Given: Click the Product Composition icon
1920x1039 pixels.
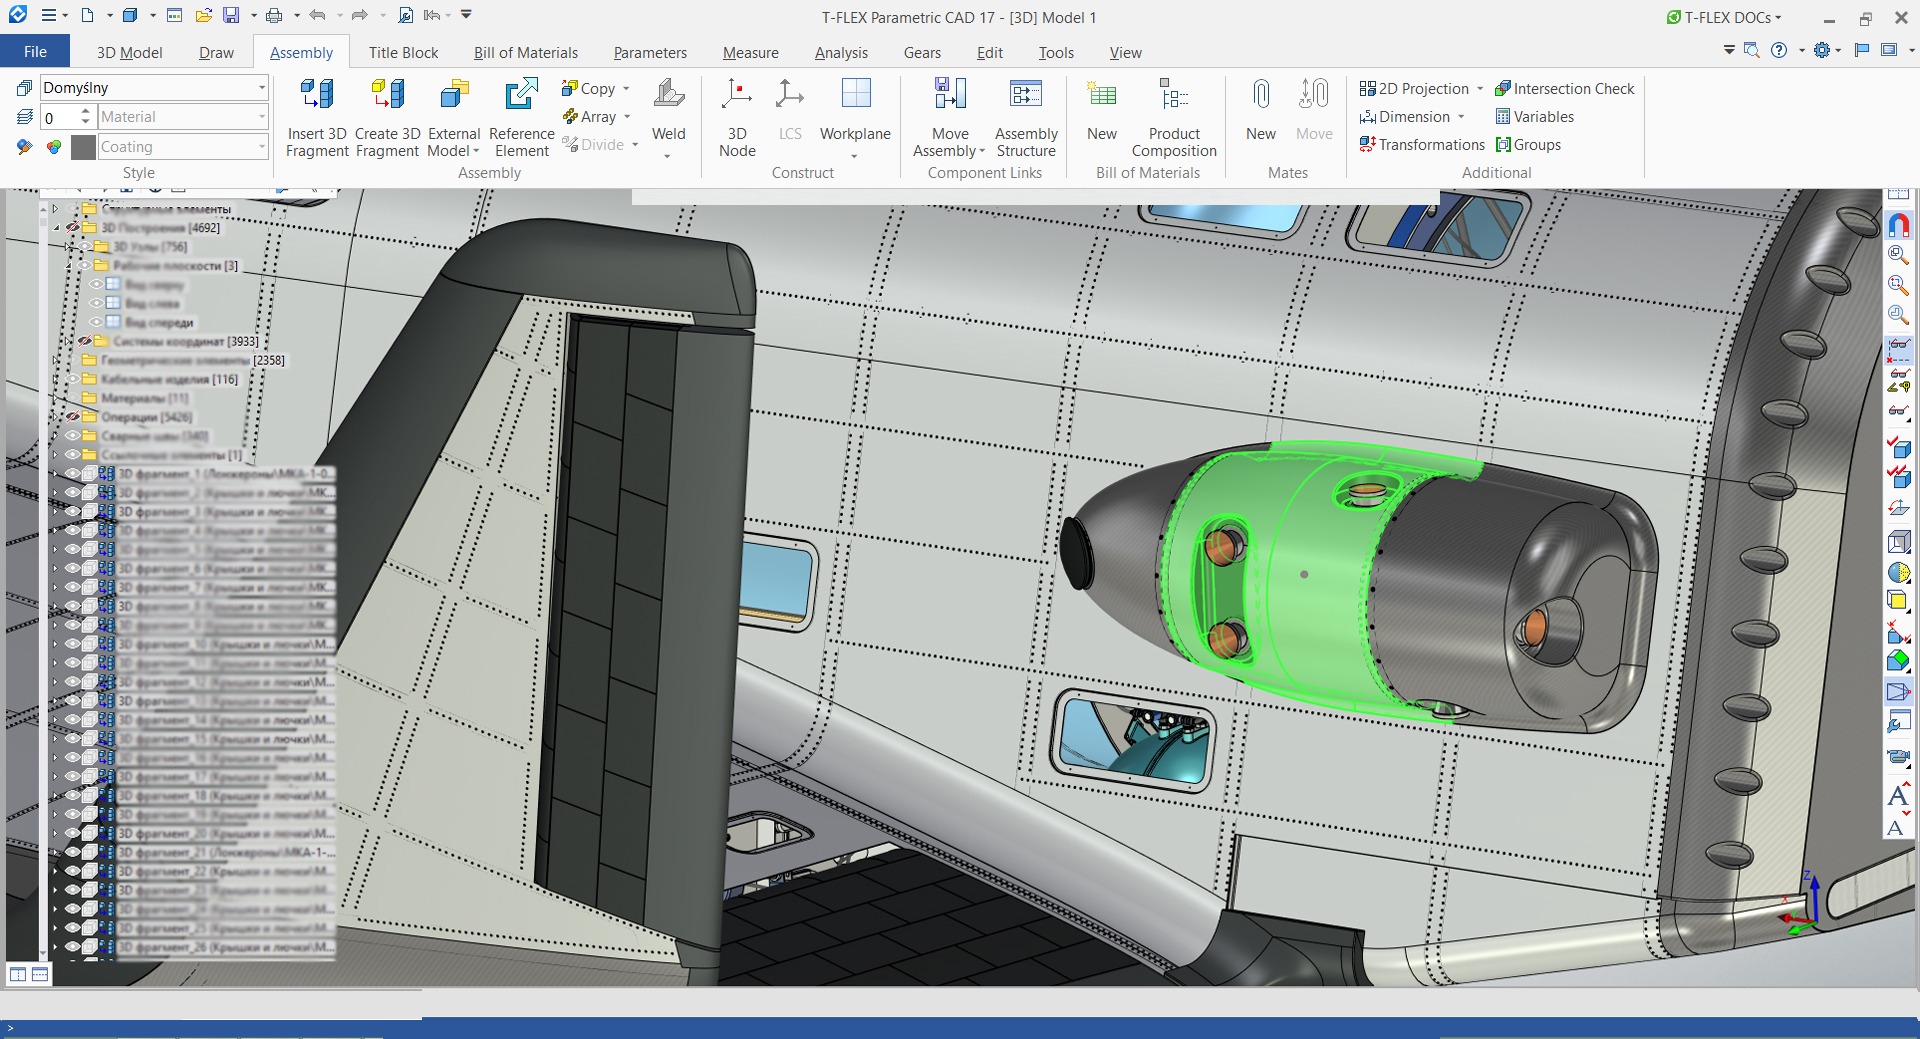Looking at the screenshot, I should pyautogui.click(x=1174, y=95).
